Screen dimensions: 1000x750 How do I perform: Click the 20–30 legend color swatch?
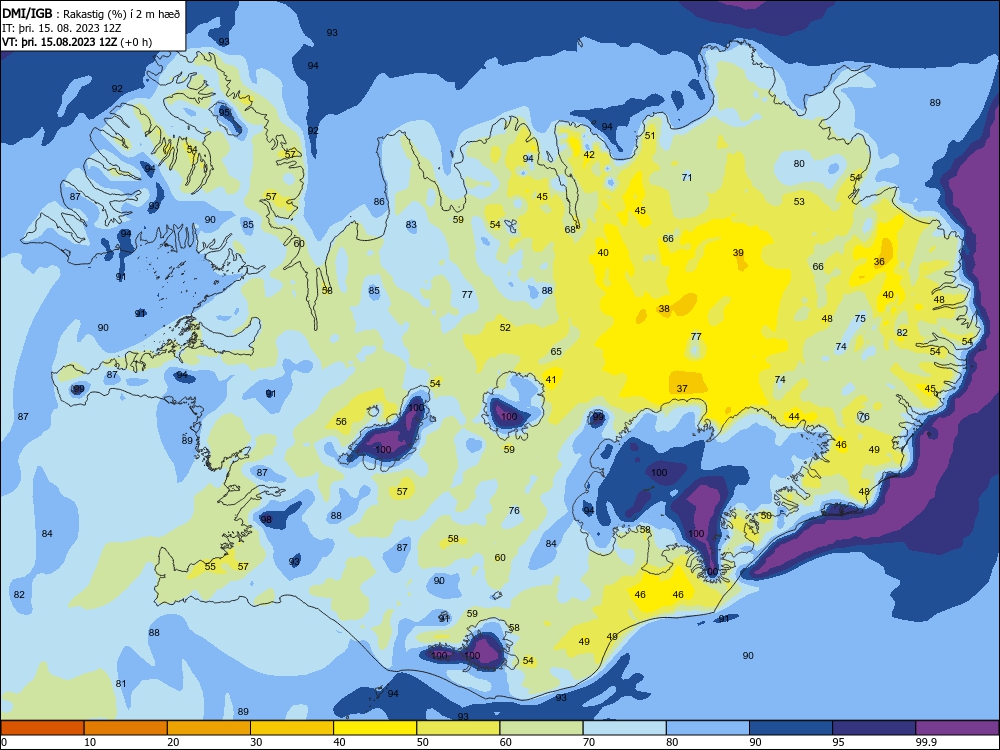click(209, 728)
